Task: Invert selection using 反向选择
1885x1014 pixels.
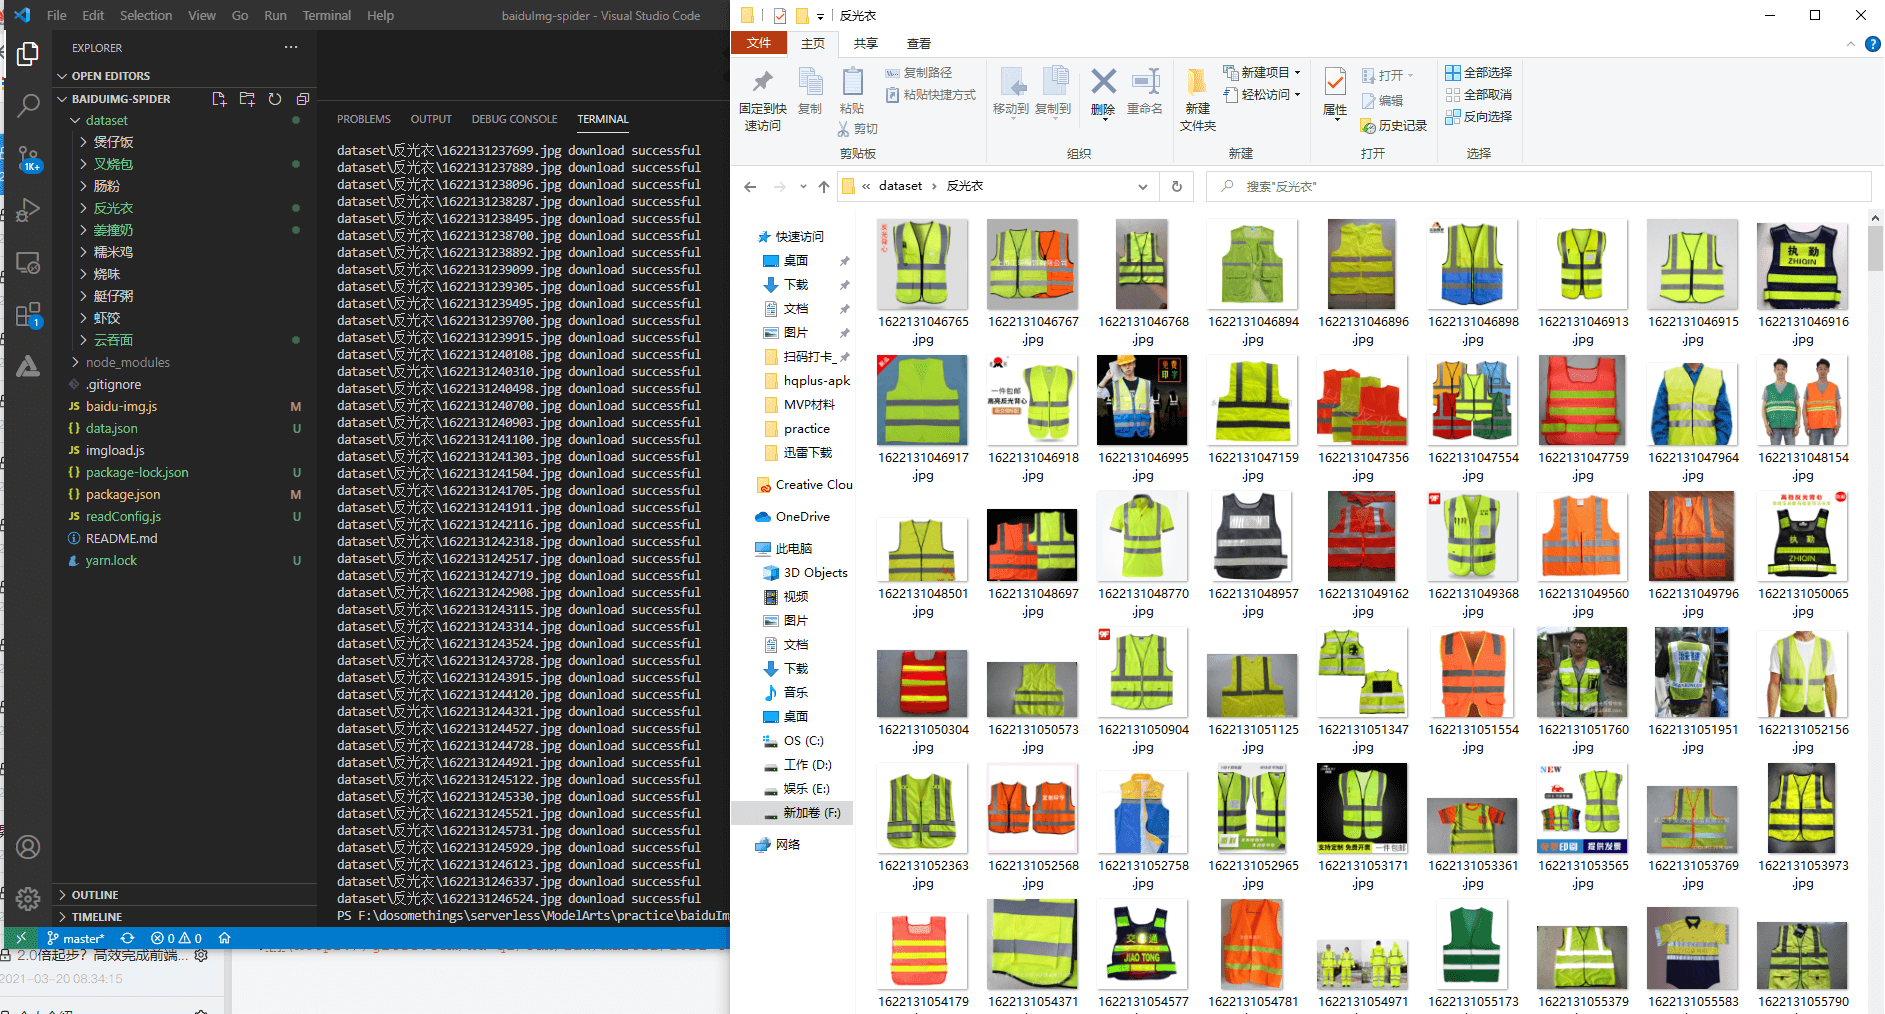Action: [1479, 116]
